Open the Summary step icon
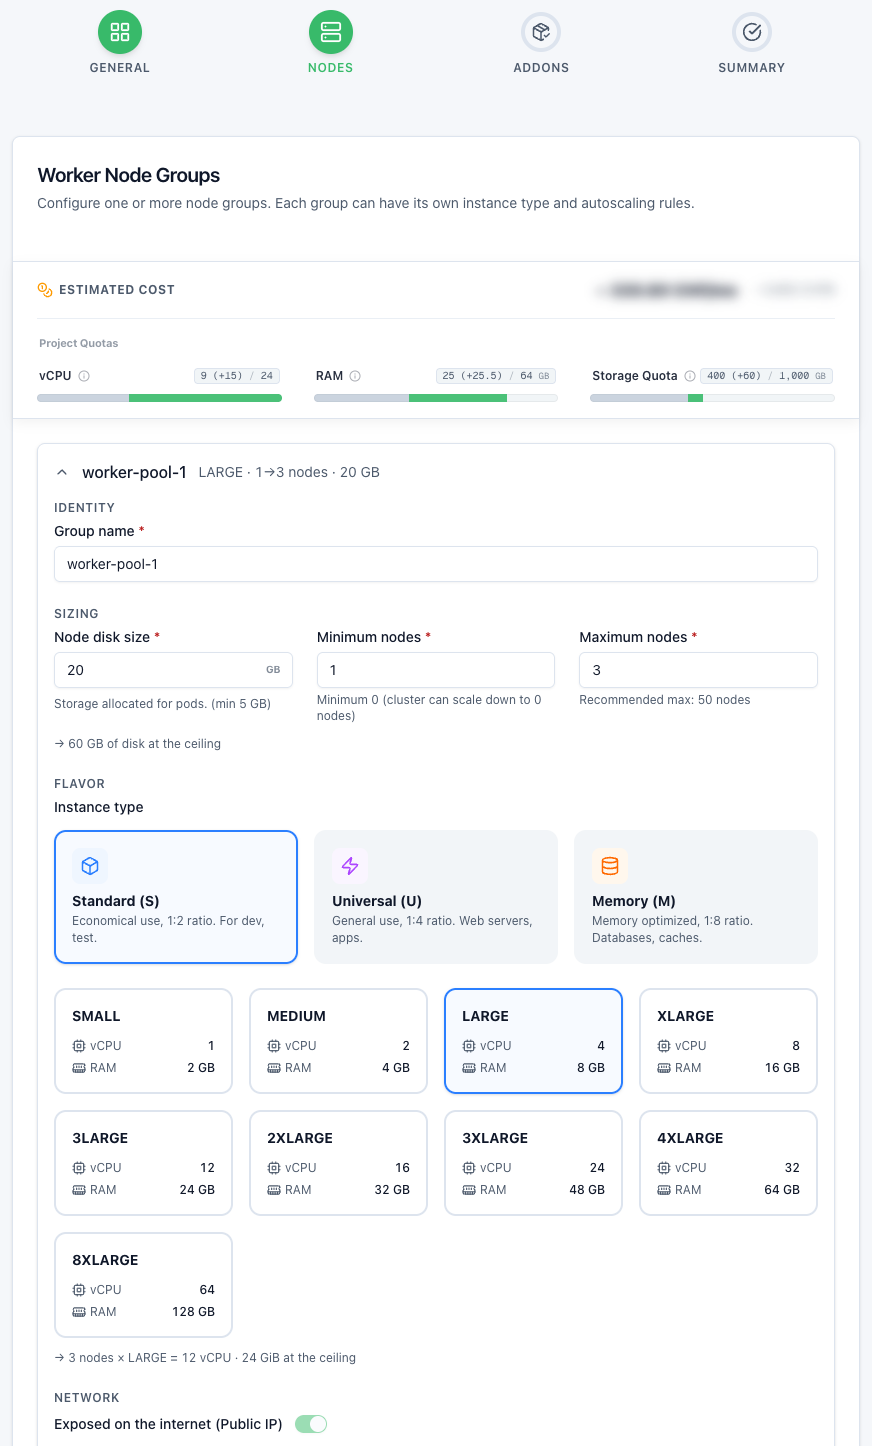Image resolution: width=872 pixels, height=1446 pixels. [752, 32]
